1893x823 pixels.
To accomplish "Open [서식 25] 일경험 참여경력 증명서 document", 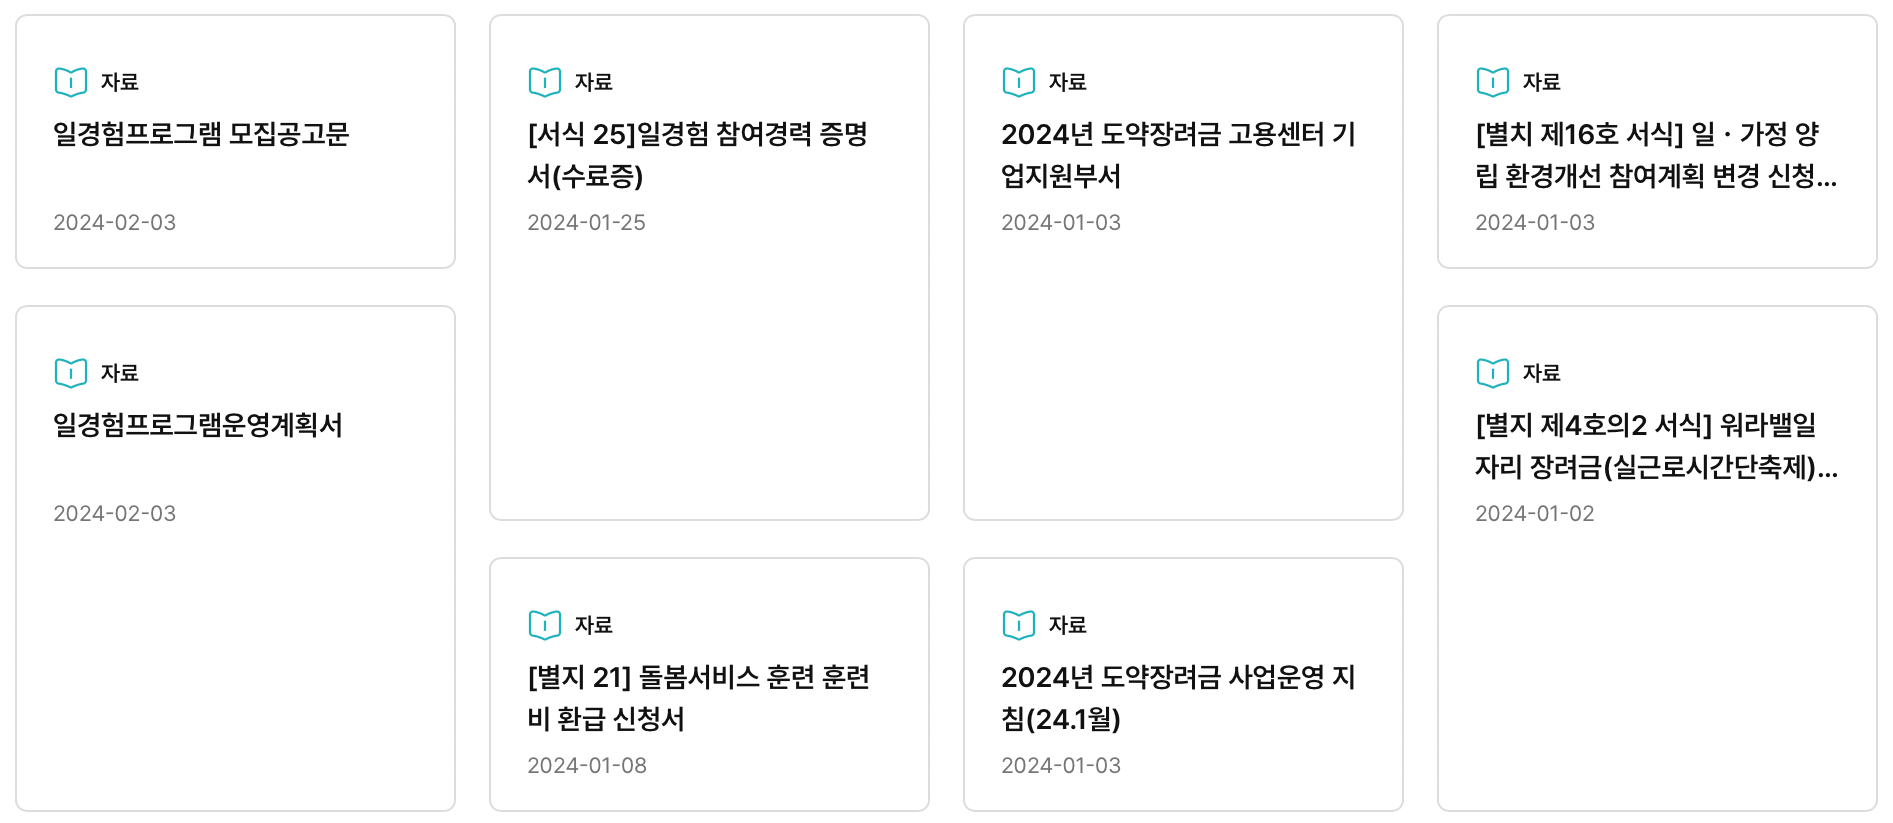I will pos(700,156).
